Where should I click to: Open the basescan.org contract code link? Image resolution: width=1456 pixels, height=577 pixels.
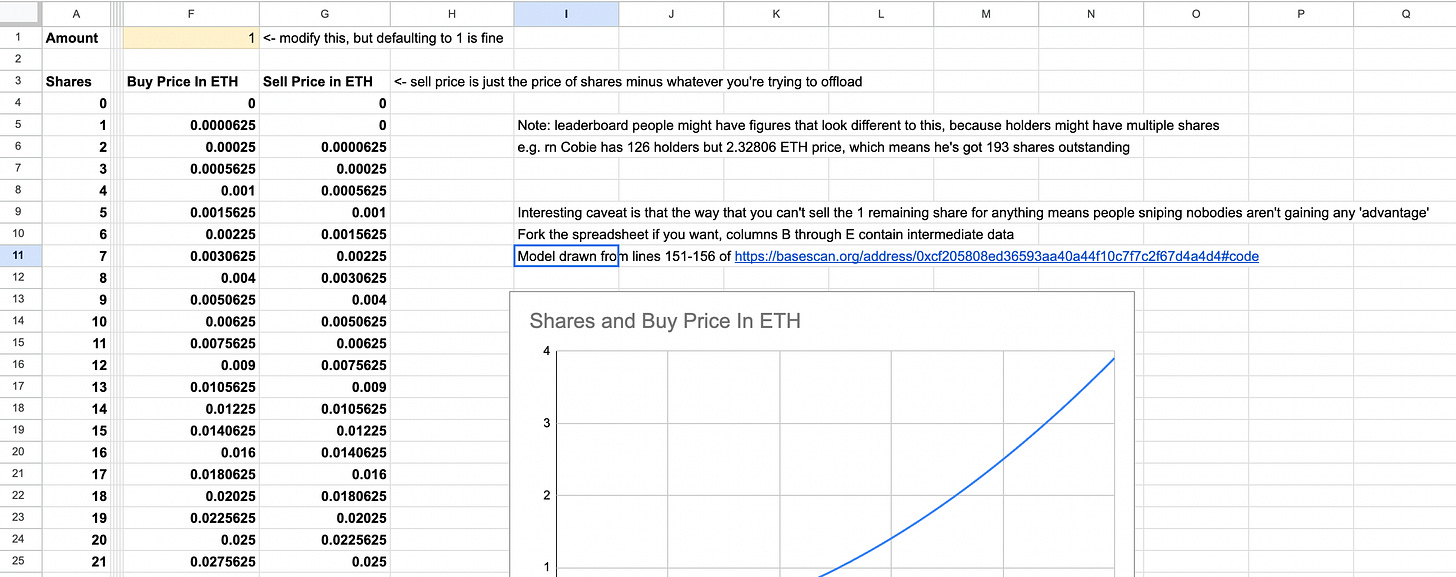tap(996, 256)
